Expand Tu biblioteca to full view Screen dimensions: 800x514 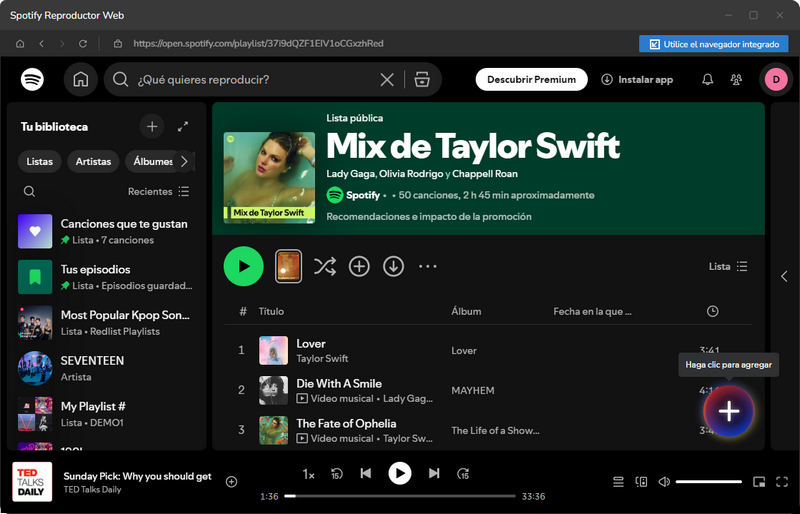click(x=183, y=127)
